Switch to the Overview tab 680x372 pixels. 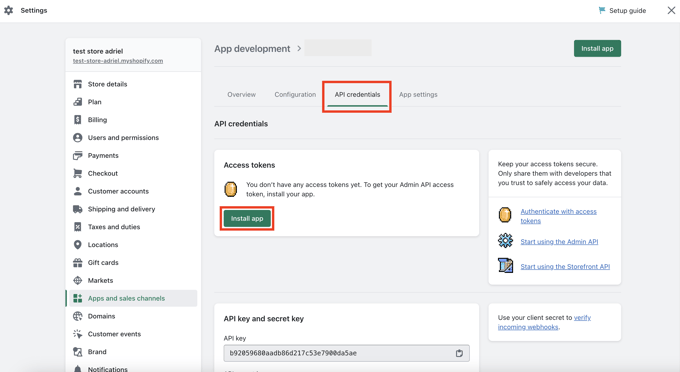(242, 95)
